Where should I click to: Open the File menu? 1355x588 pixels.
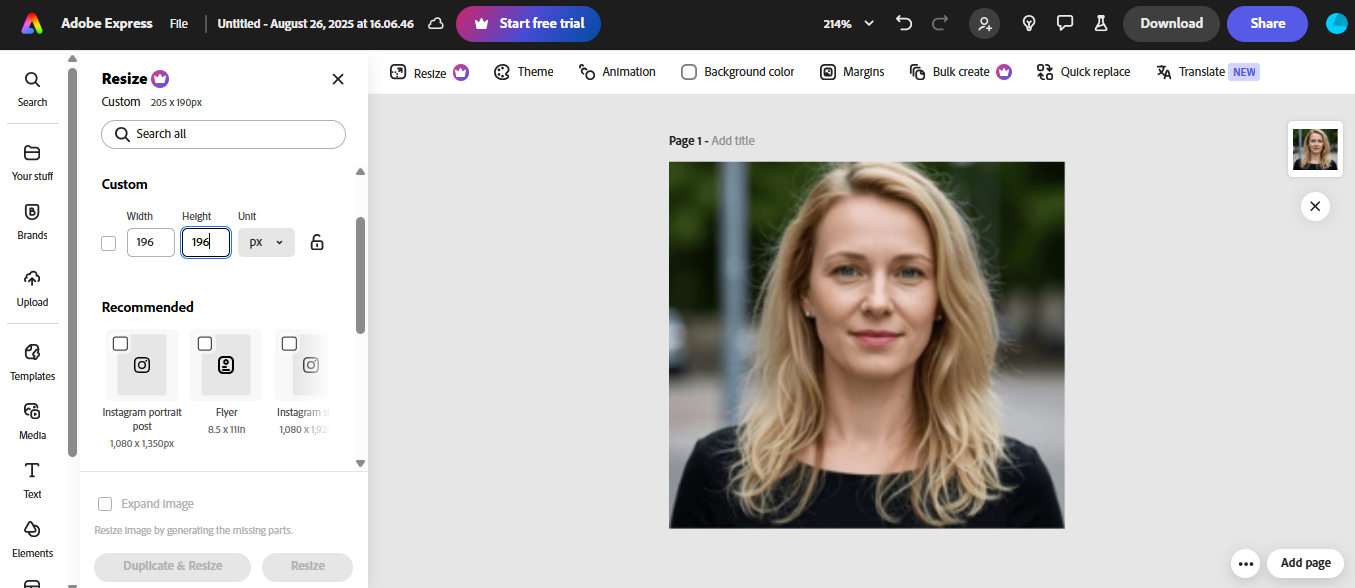click(x=179, y=23)
